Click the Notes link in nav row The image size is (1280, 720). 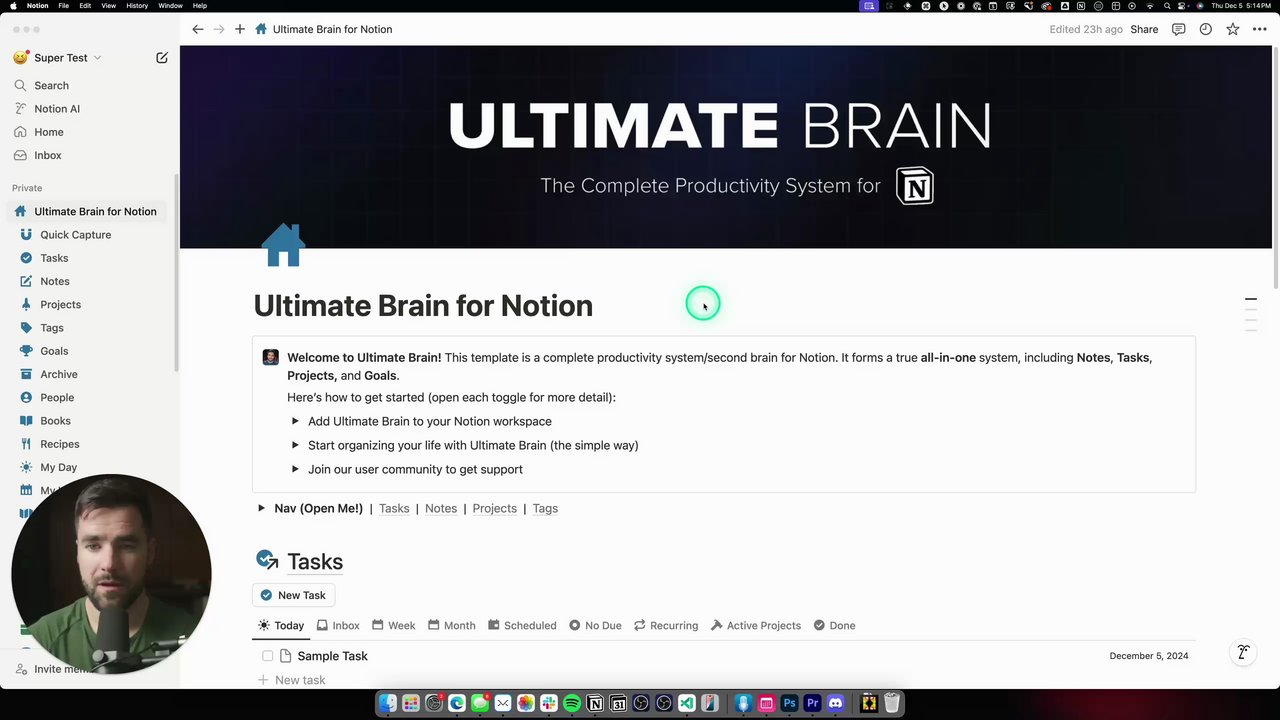[441, 508]
